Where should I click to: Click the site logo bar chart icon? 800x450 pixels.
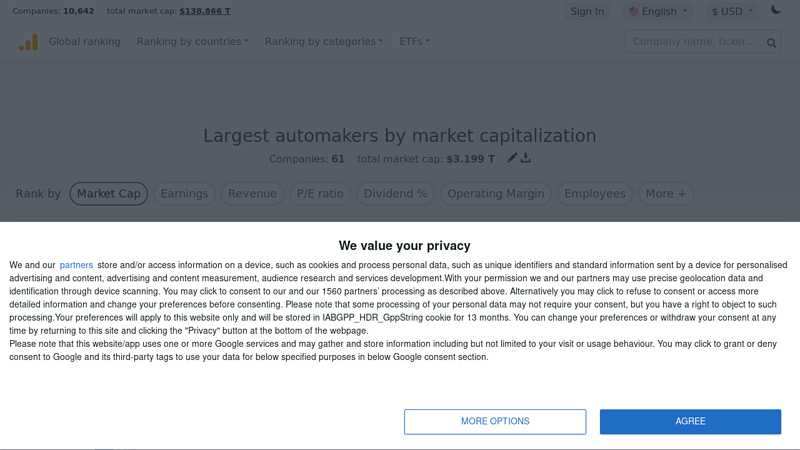[x=28, y=42]
